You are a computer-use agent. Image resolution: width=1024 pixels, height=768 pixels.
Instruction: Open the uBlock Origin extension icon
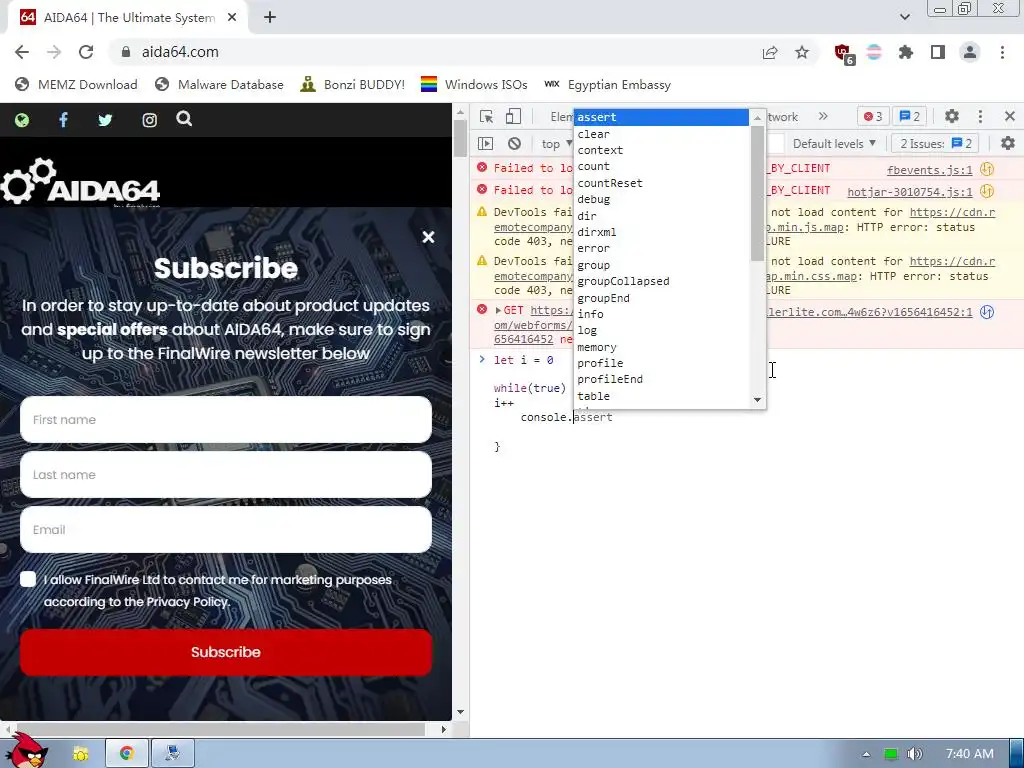(844, 54)
